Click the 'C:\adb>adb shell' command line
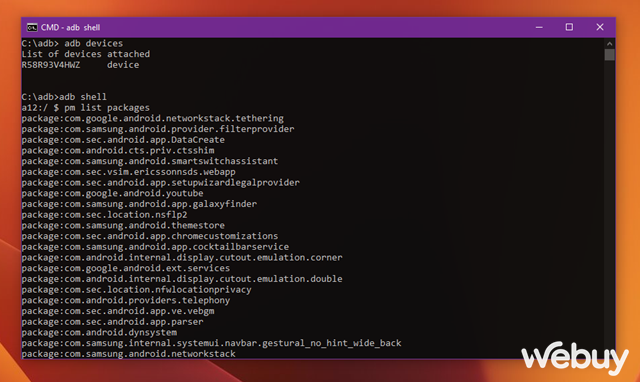The height and width of the screenshot is (382, 640). (64, 97)
